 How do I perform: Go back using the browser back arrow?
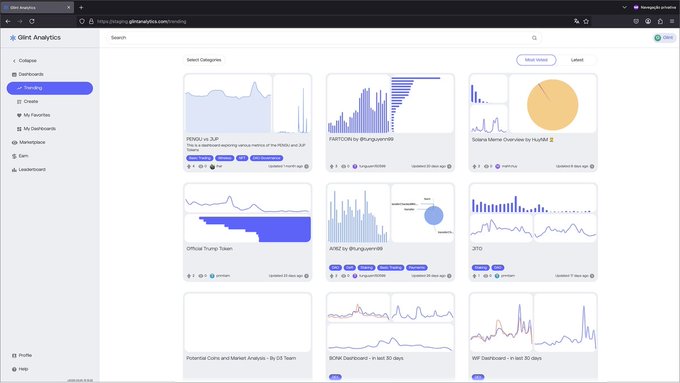pos(8,21)
